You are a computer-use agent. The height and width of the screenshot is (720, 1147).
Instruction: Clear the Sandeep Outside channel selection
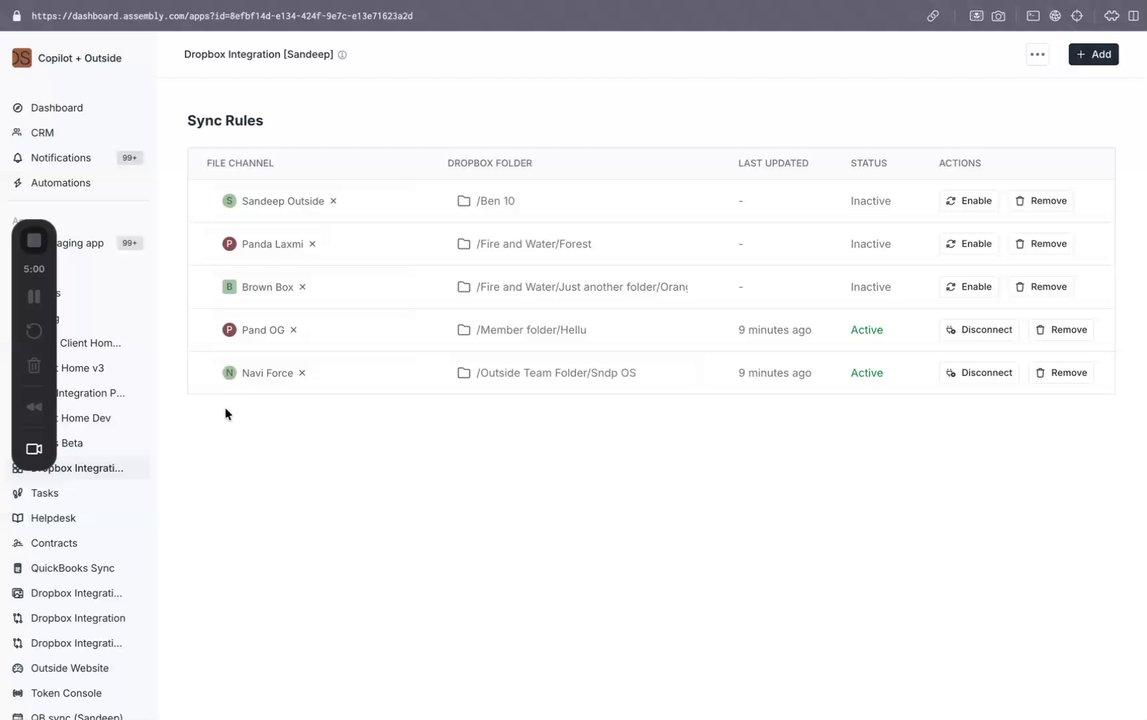click(333, 201)
